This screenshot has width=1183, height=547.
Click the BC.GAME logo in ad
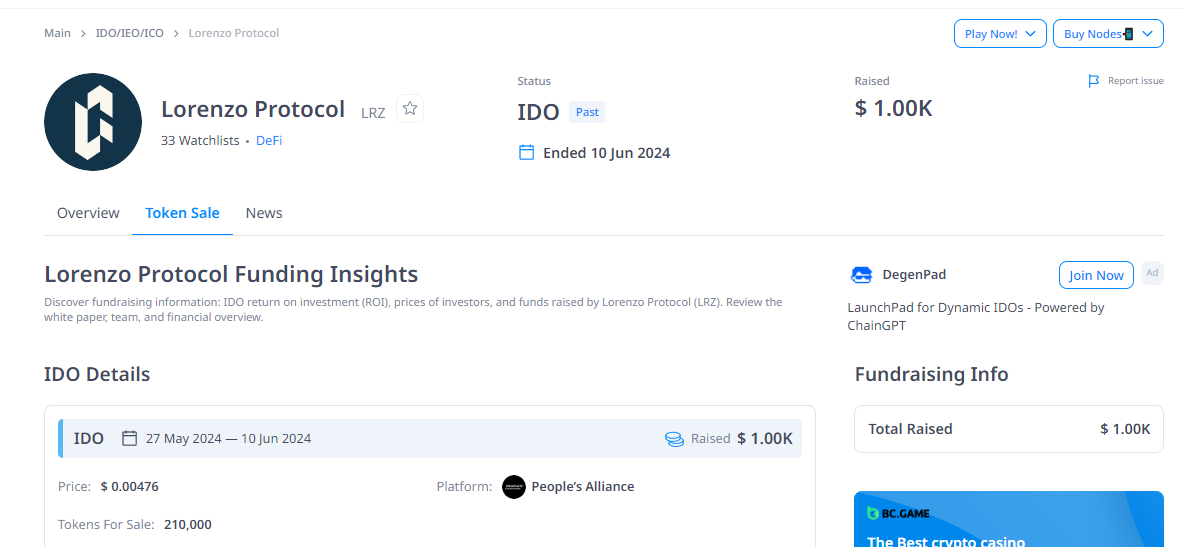click(x=899, y=514)
